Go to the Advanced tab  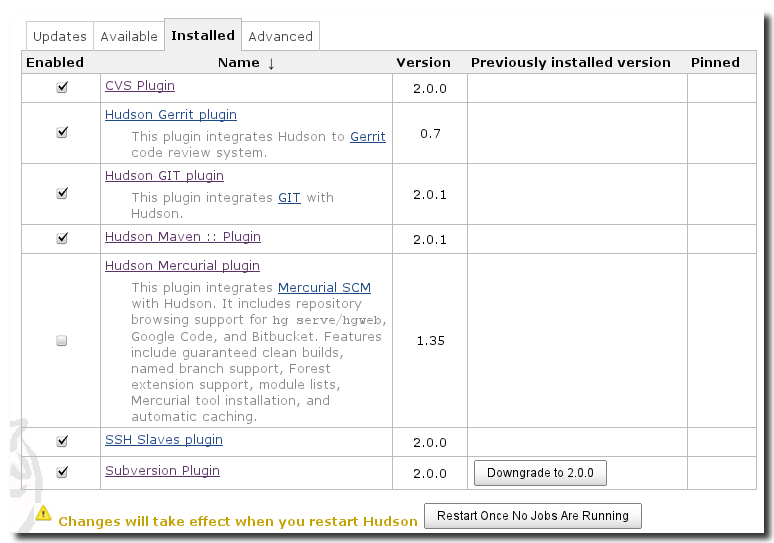point(280,36)
